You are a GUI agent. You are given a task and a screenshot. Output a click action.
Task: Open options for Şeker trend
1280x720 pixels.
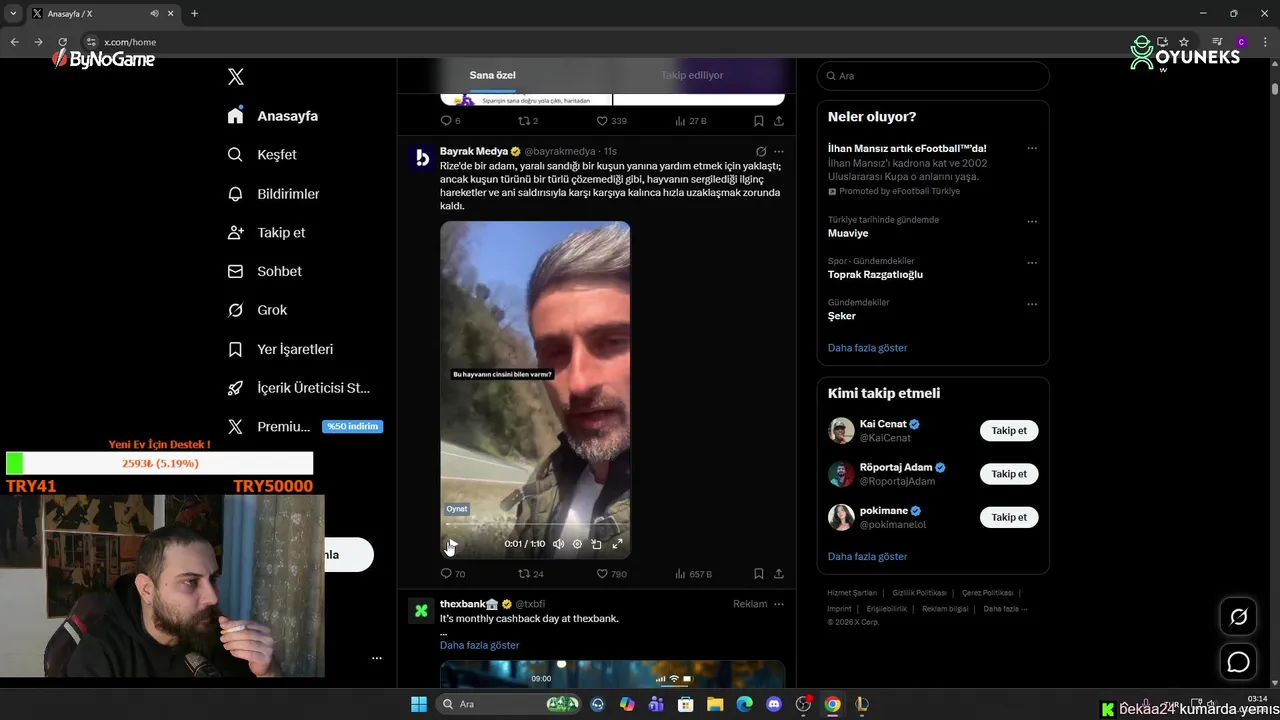coord(1032,304)
